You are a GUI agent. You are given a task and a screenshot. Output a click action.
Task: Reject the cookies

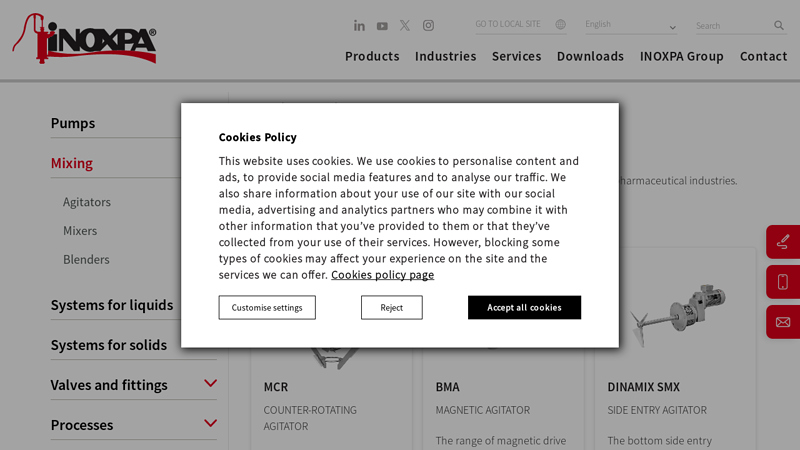[x=391, y=308]
